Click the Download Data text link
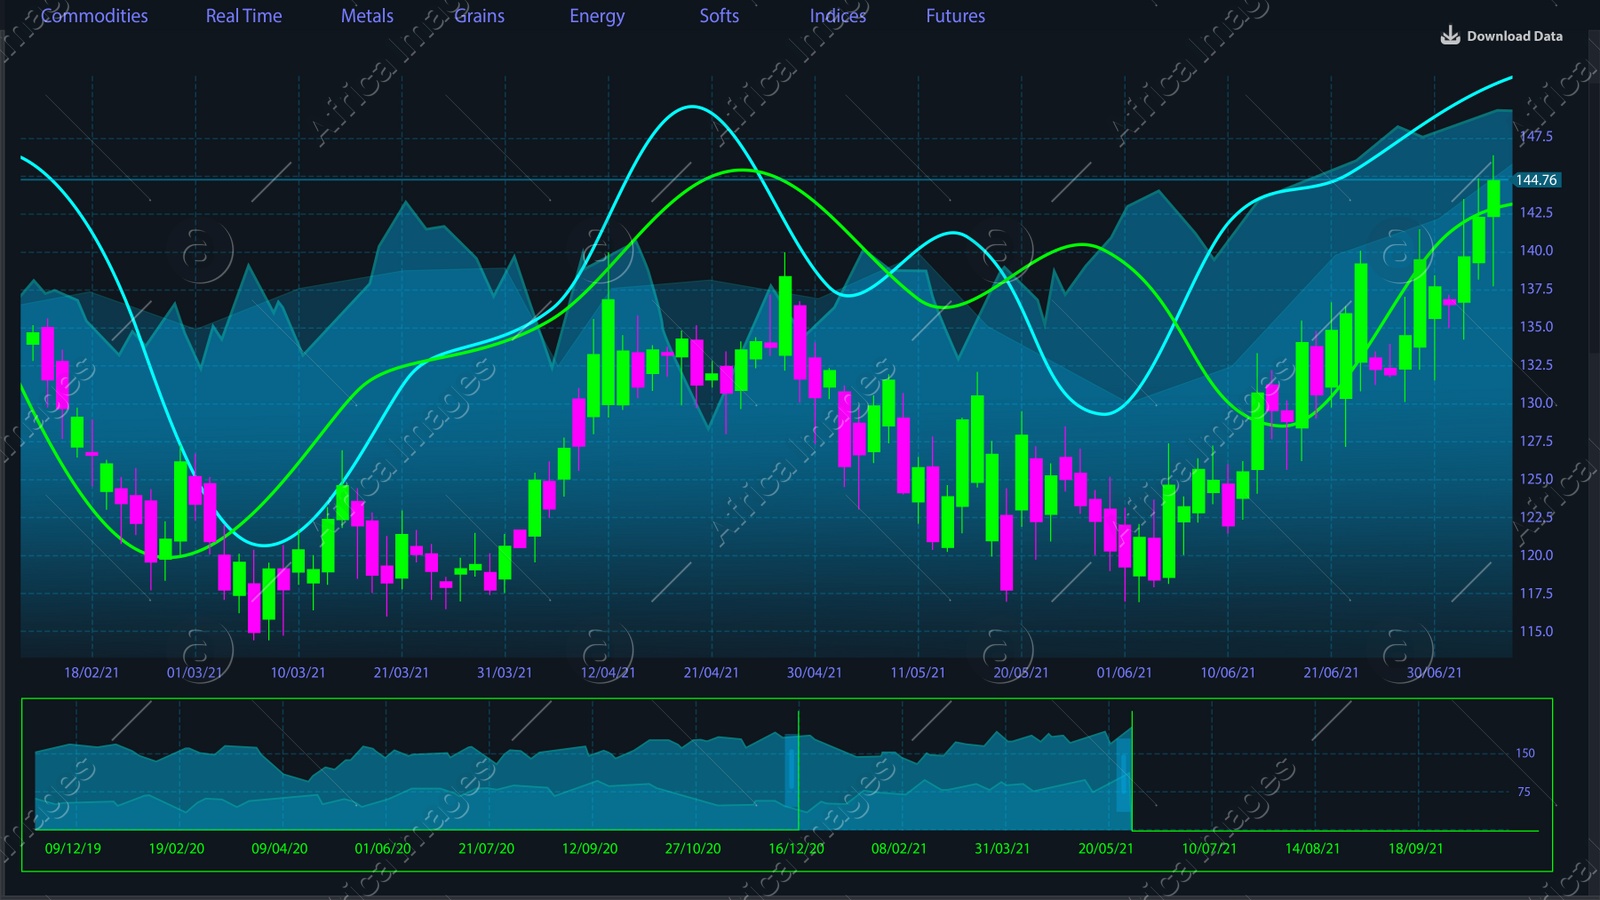Image resolution: width=1600 pixels, height=900 pixels. 1514,36
